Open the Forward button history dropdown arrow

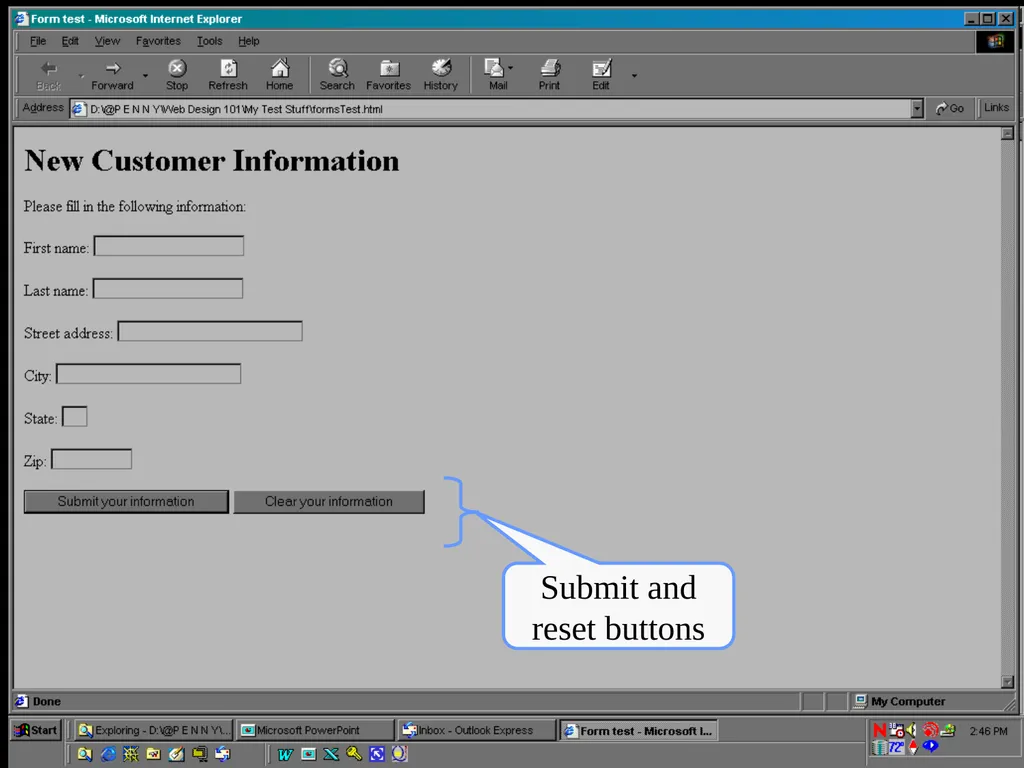[145, 76]
